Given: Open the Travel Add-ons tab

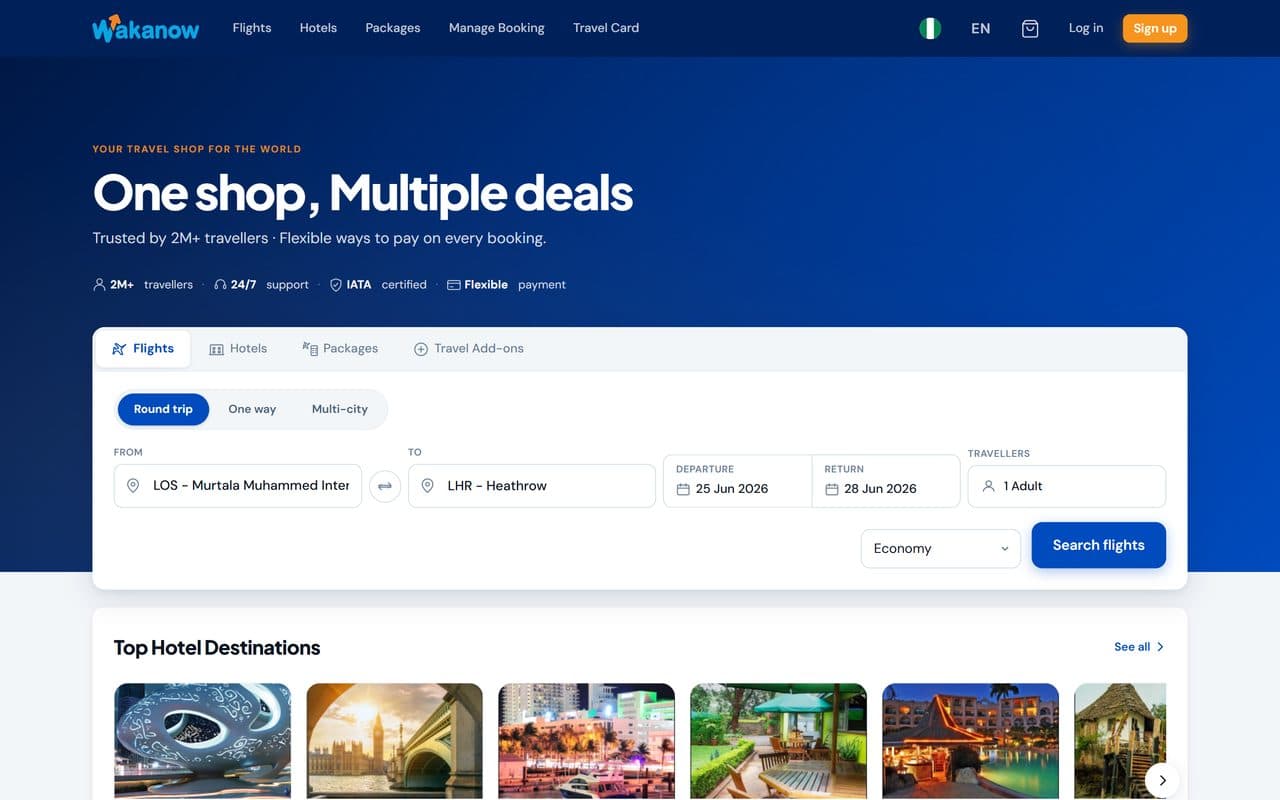Looking at the screenshot, I should tap(469, 349).
